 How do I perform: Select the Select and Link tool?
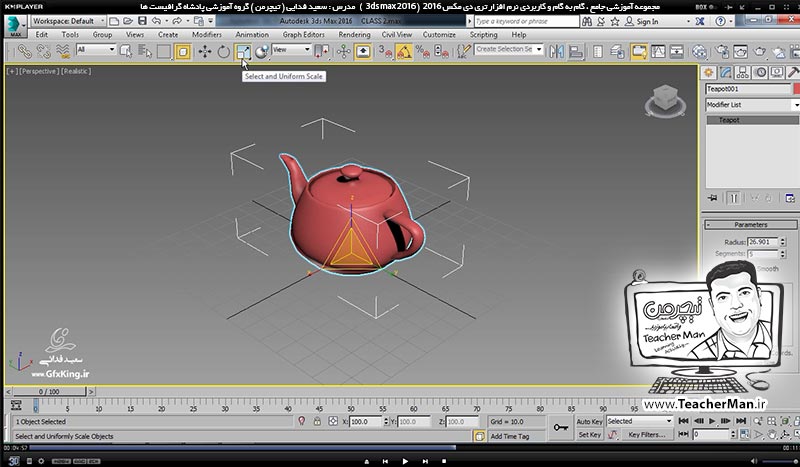24,51
